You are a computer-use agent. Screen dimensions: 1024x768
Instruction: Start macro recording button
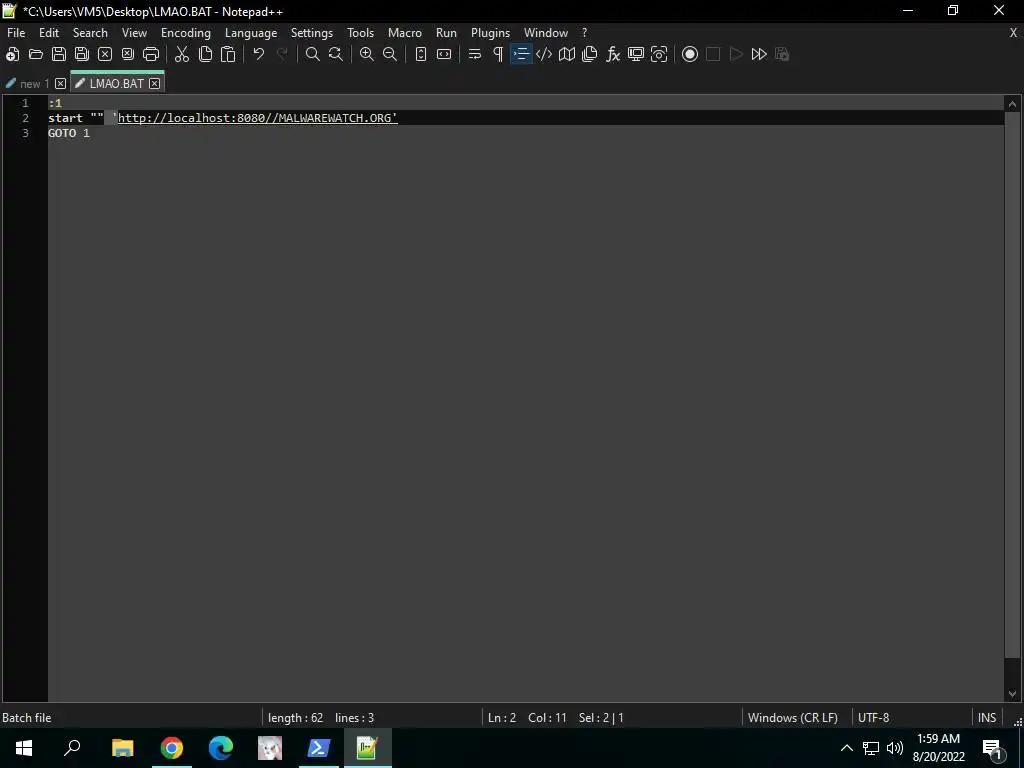point(690,54)
